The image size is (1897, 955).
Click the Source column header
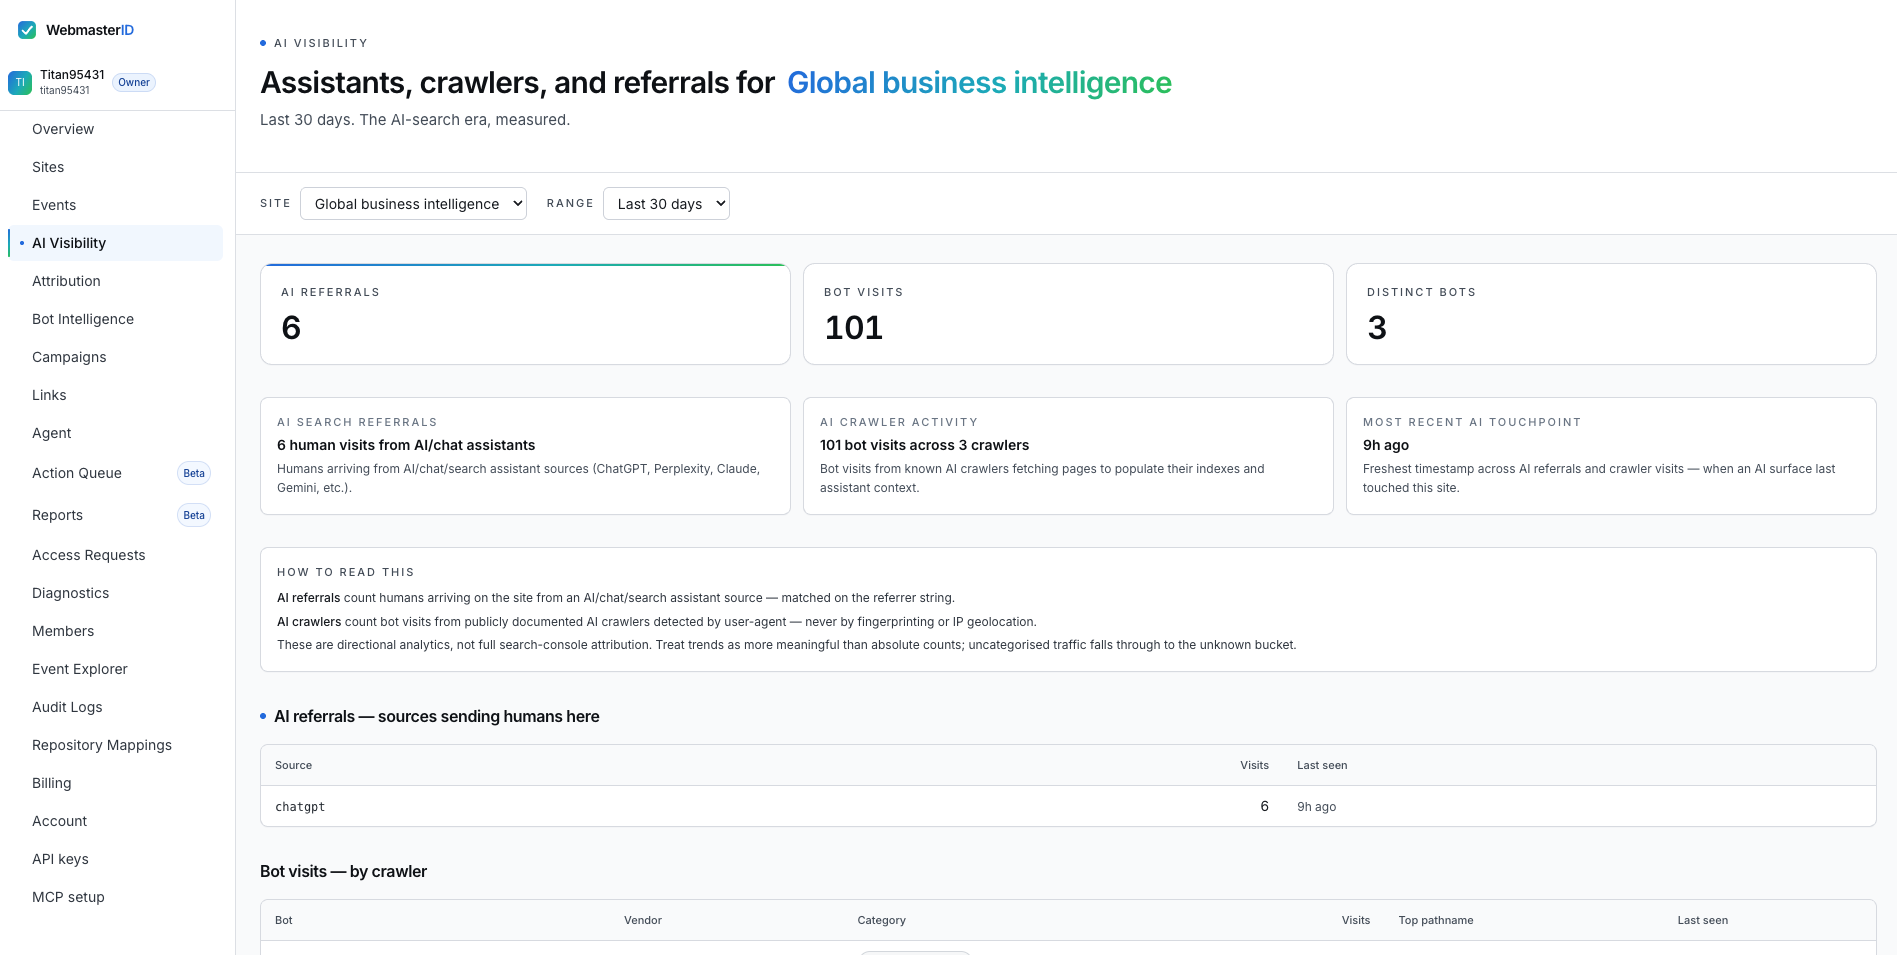click(293, 765)
